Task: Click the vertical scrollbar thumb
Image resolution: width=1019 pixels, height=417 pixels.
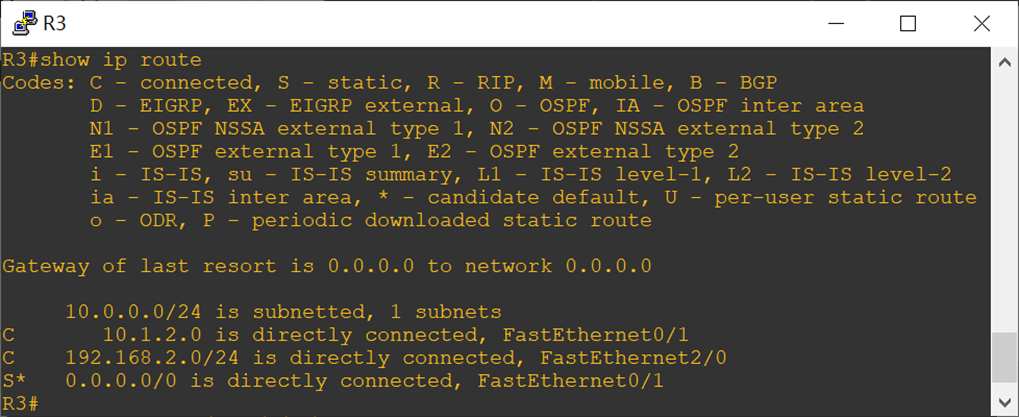Action: pyautogui.click(x=1005, y=358)
